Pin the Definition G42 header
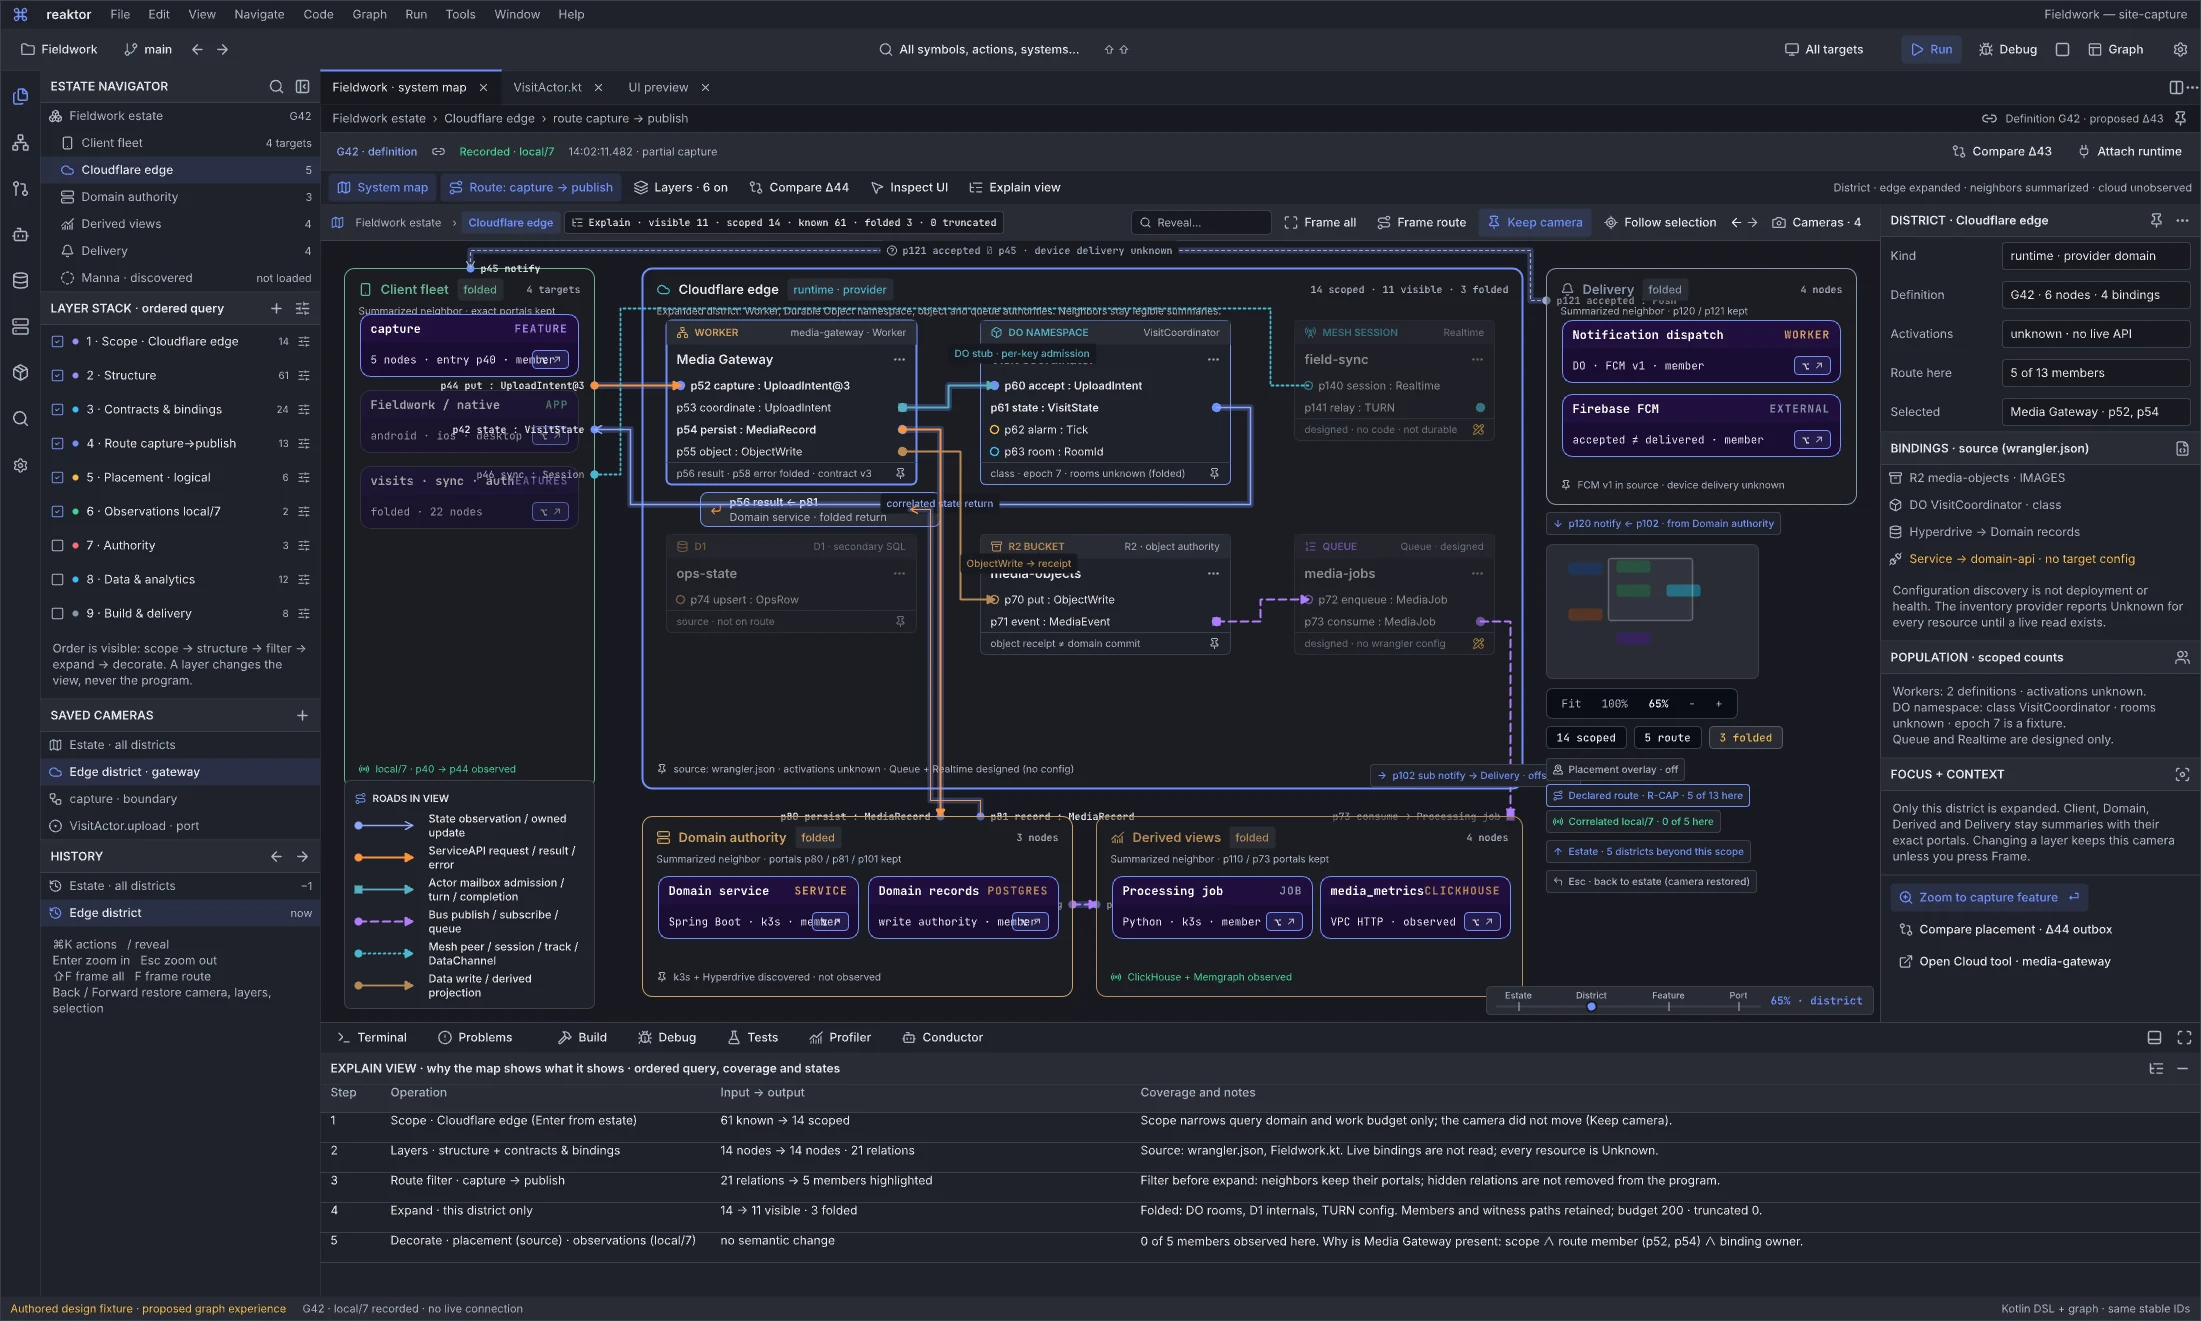Image resolution: width=2201 pixels, height=1321 pixels. pos(2180,118)
